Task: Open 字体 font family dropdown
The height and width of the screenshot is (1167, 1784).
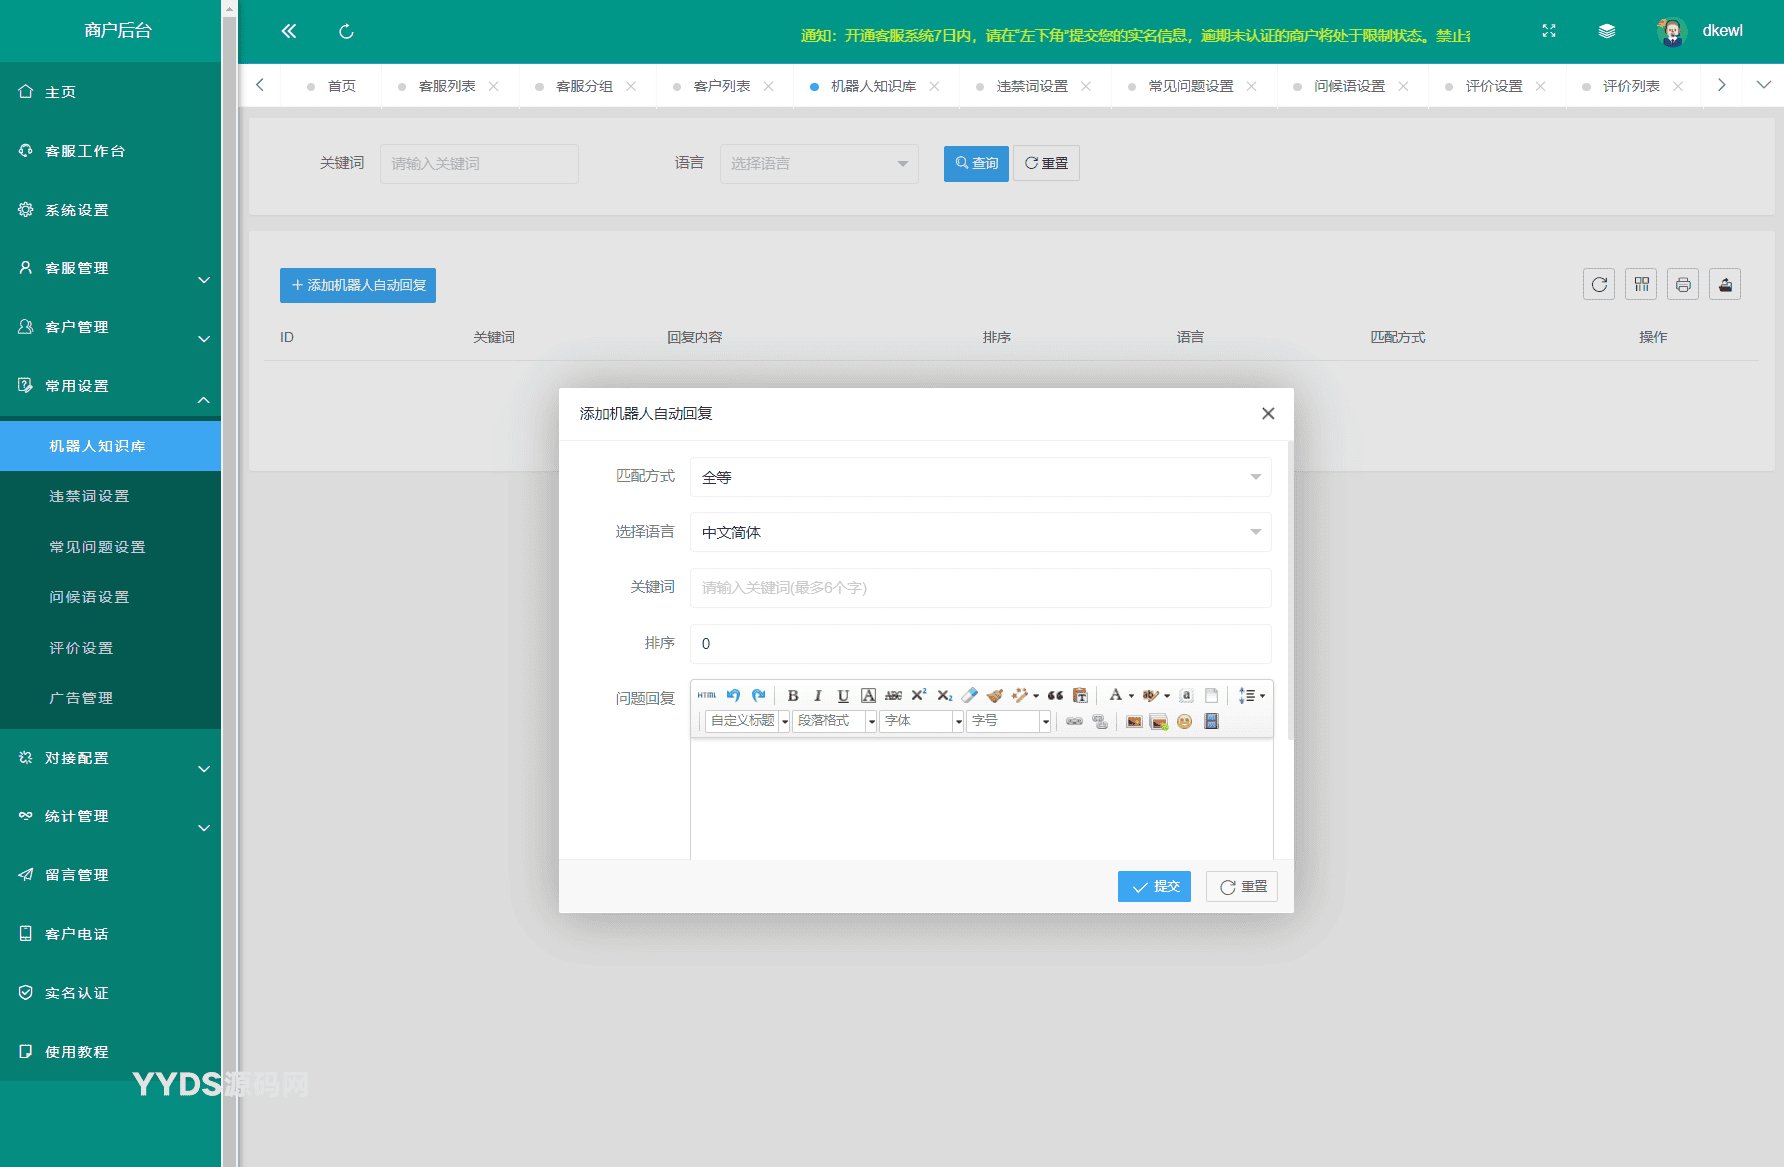Action: tap(921, 721)
